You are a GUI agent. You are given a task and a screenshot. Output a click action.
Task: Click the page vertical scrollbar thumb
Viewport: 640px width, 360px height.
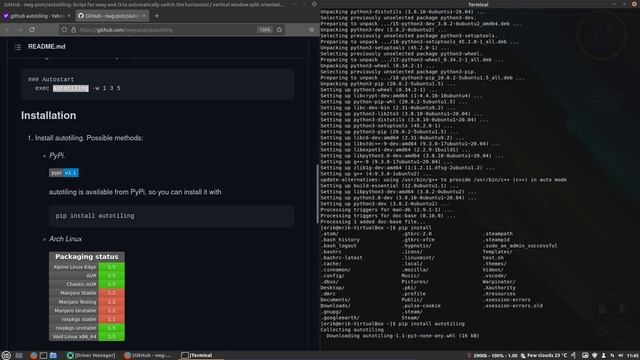click(x=318, y=193)
